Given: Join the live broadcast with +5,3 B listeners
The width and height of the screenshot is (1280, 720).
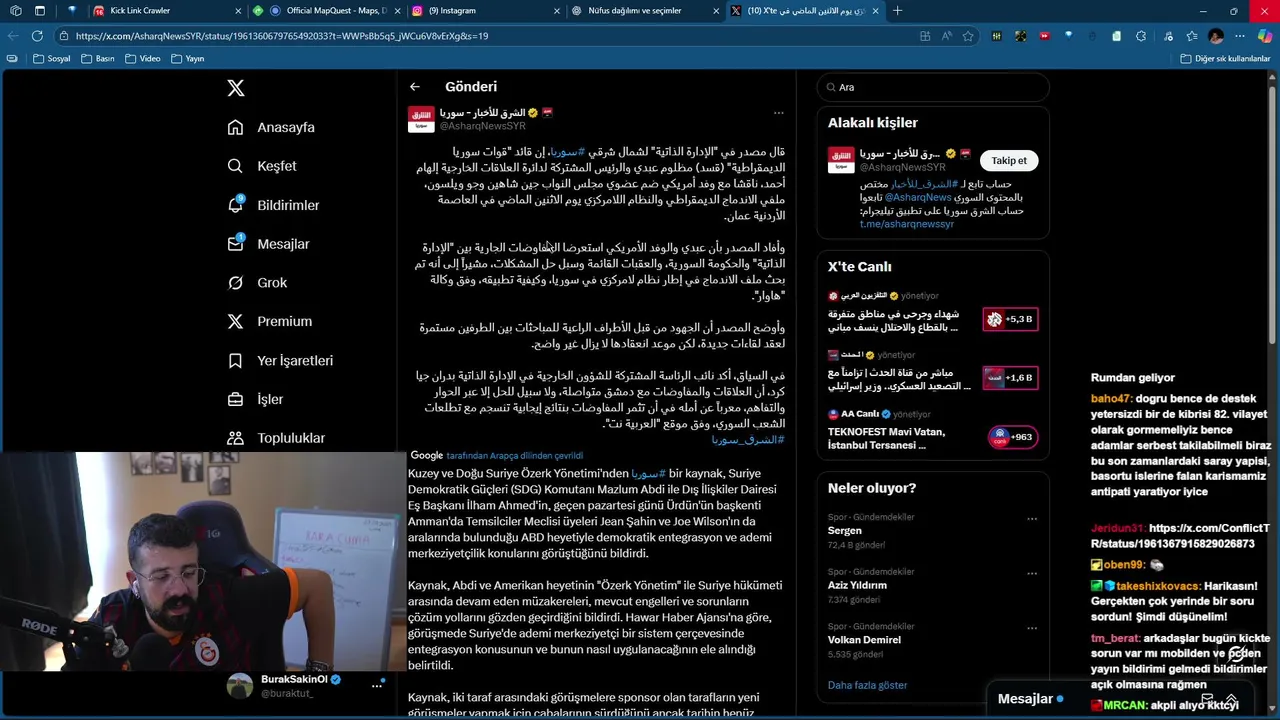Looking at the screenshot, I should coord(1010,320).
